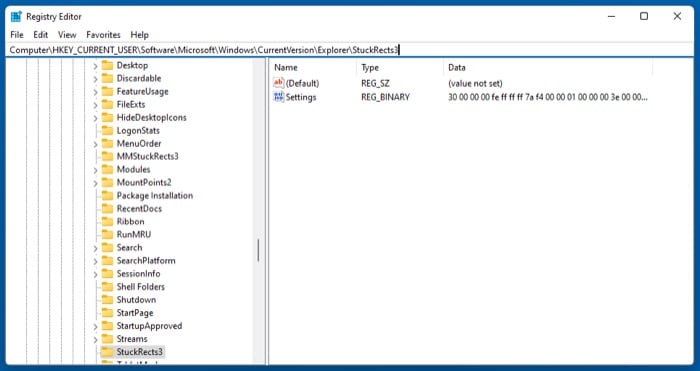Expand the Streams key

[x=95, y=339]
